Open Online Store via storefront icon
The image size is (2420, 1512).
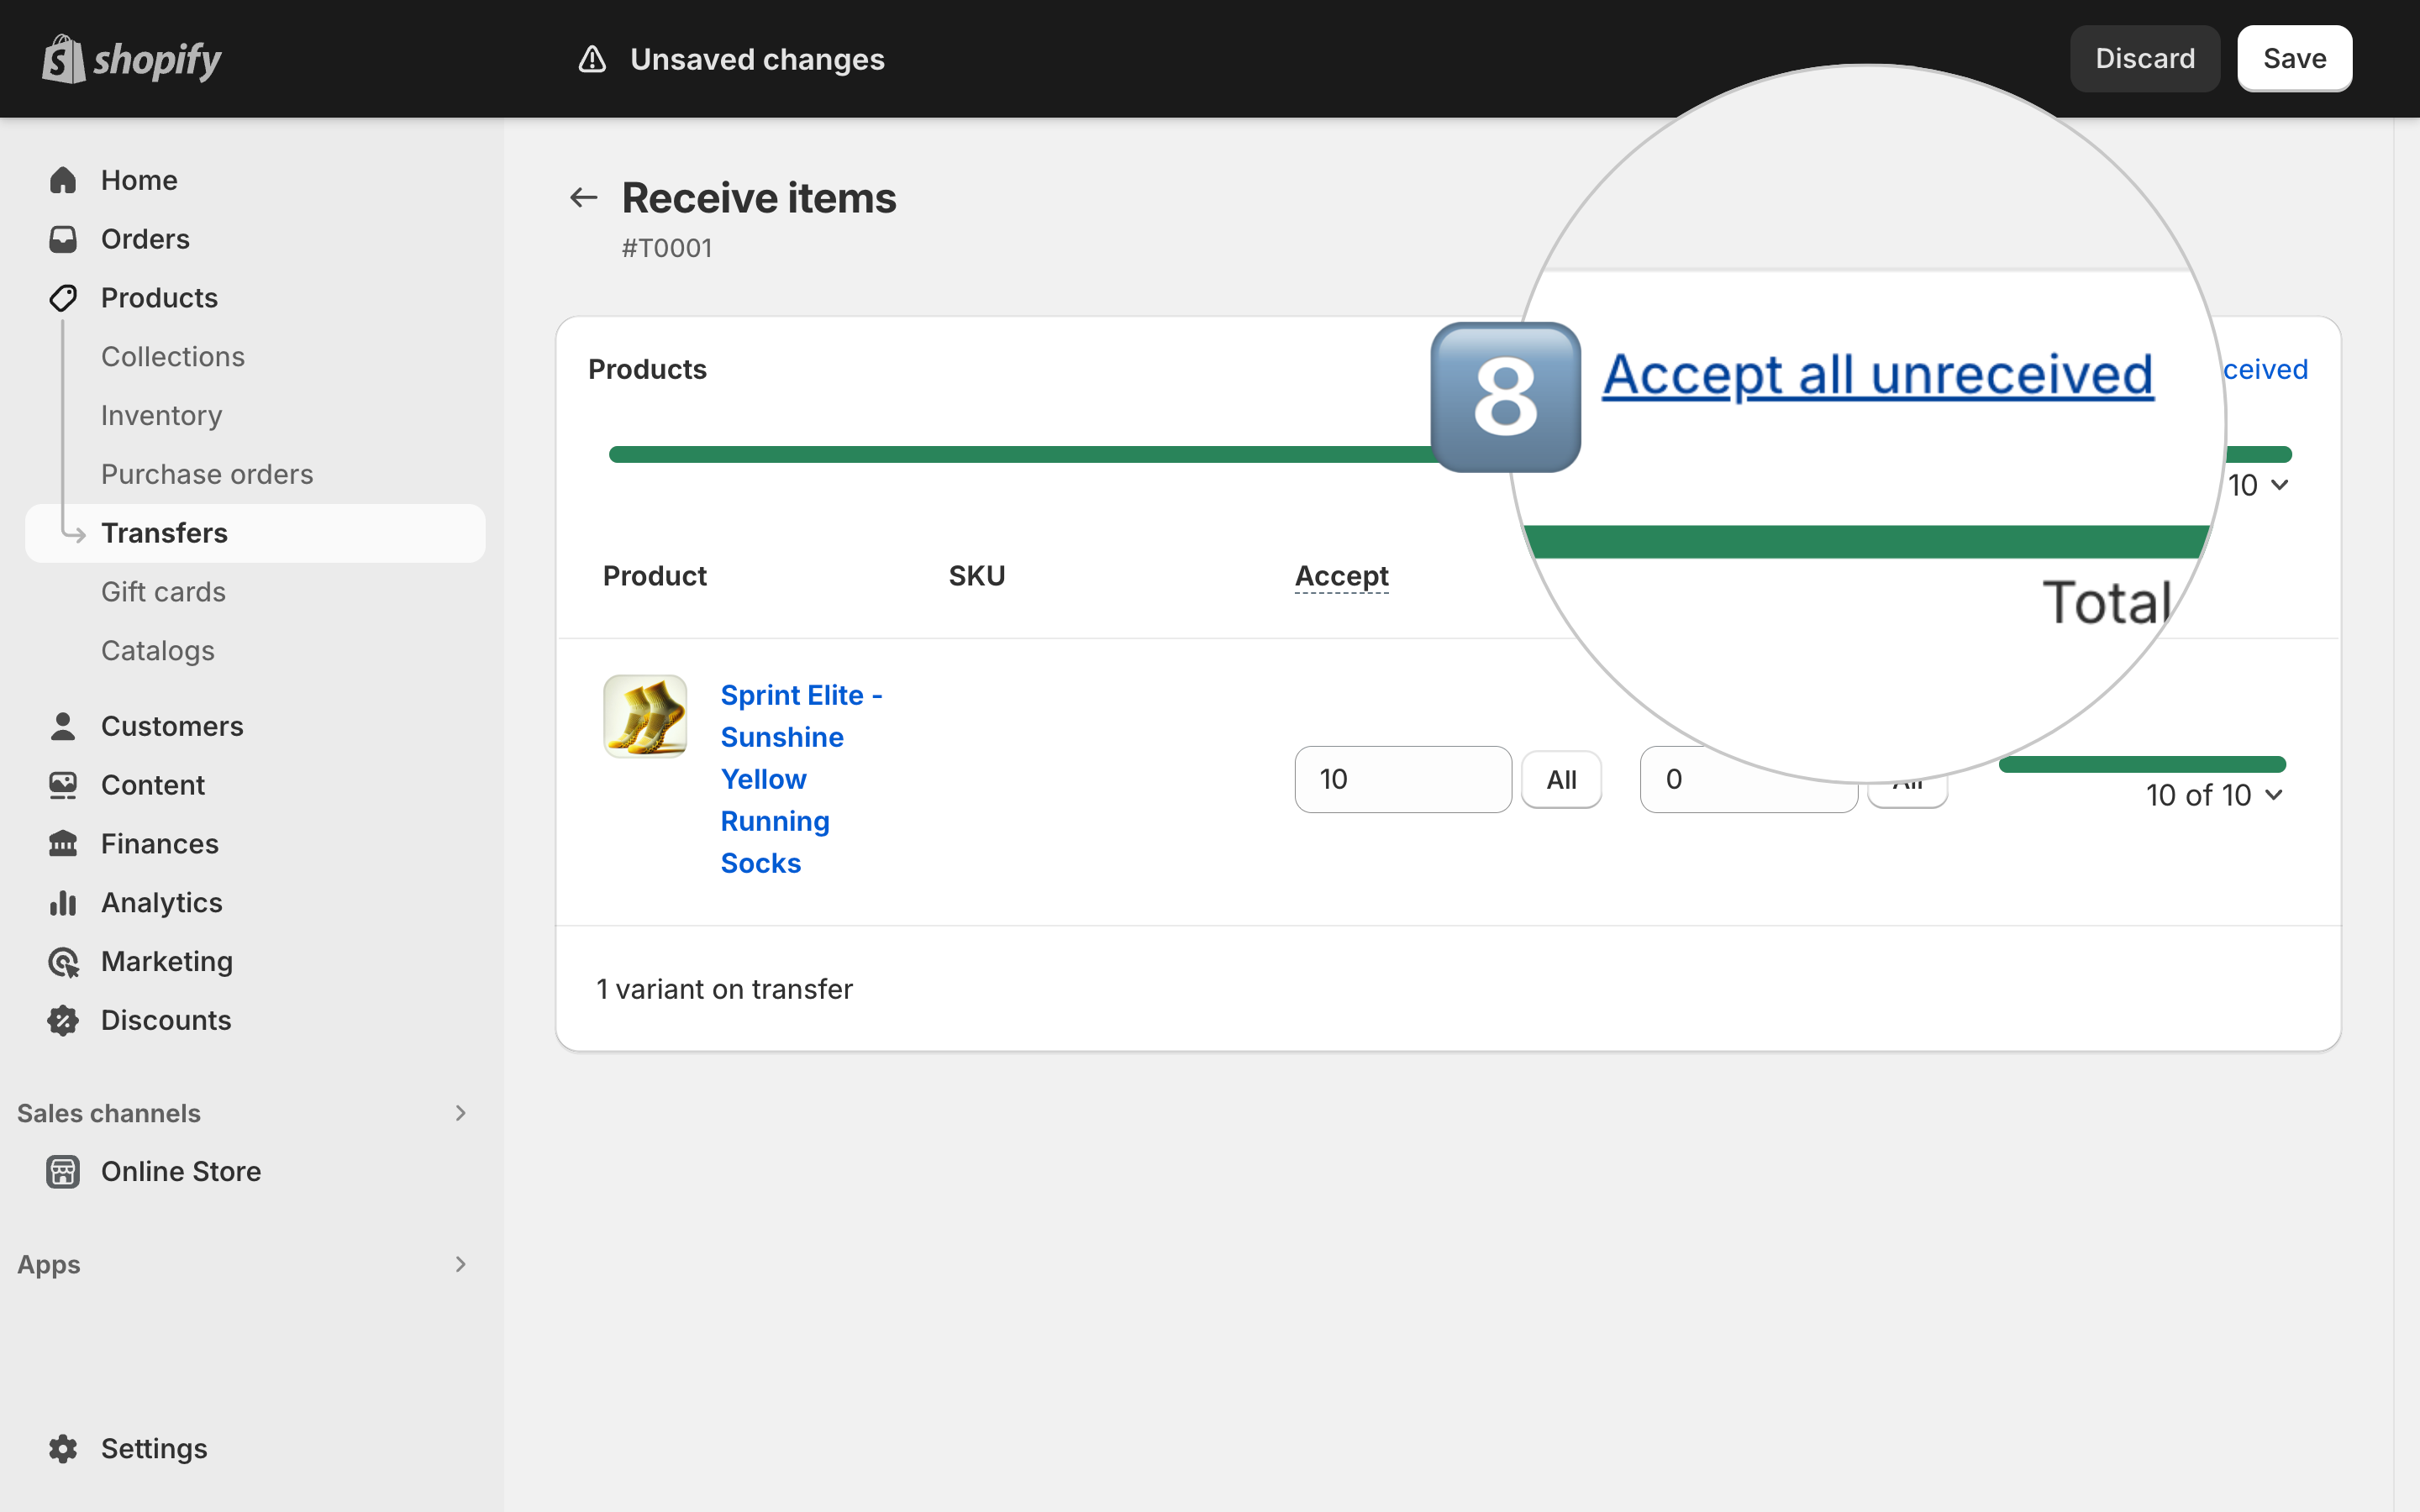click(63, 1171)
